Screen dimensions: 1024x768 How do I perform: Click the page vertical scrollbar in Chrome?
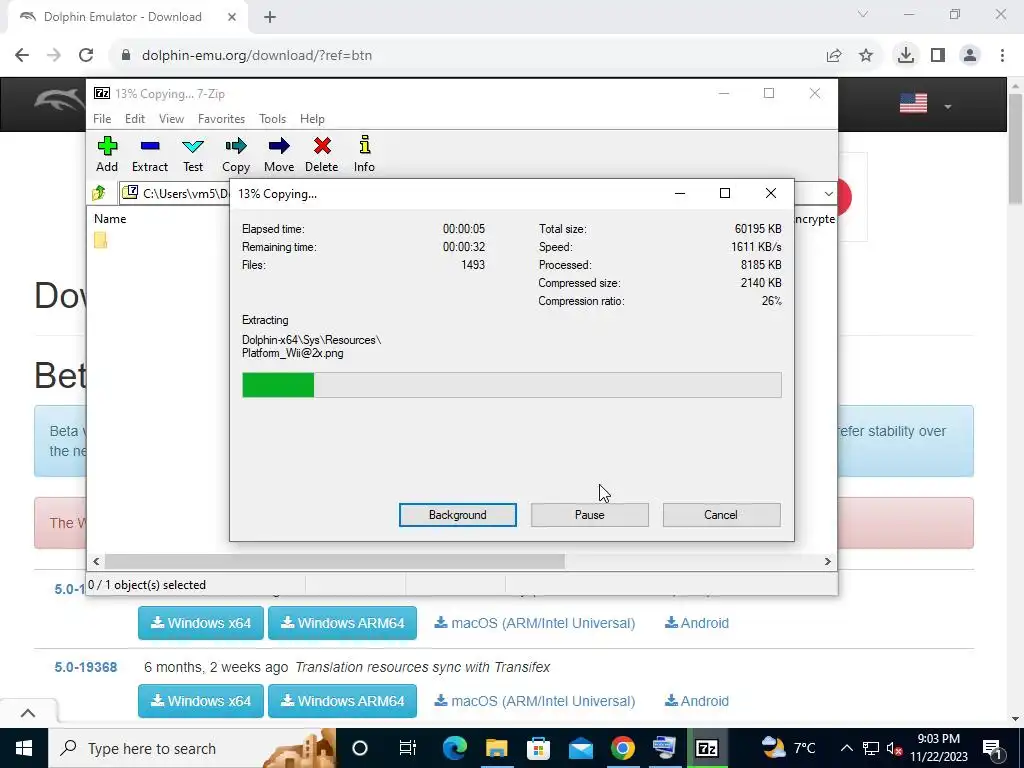(1015, 148)
